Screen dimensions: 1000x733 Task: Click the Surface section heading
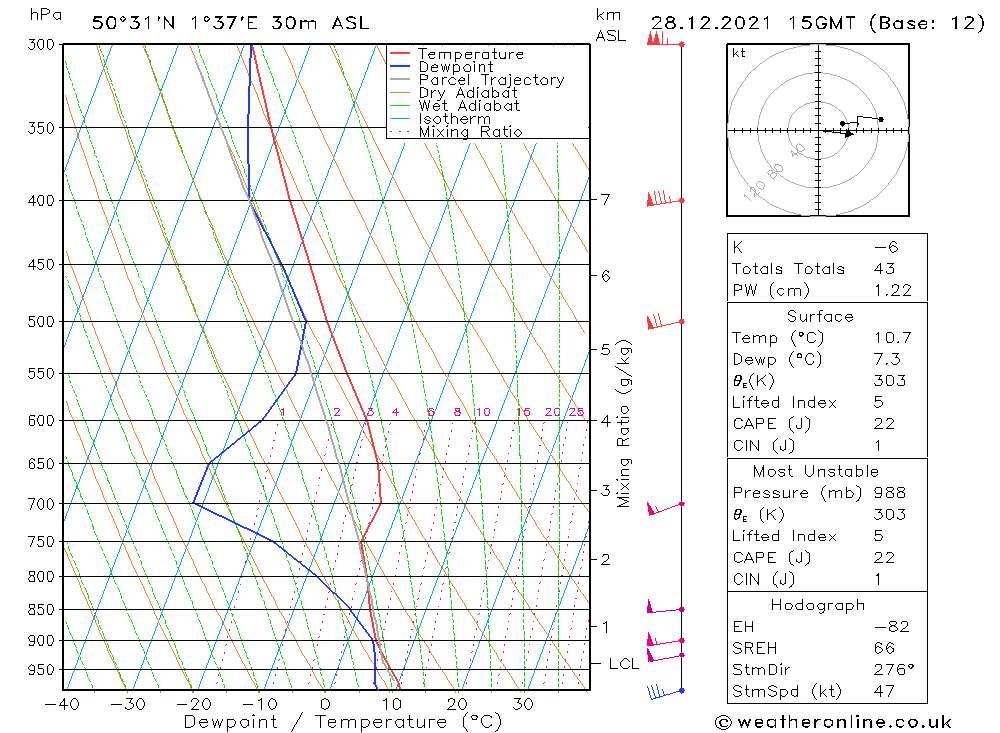[x=820, y=316]
